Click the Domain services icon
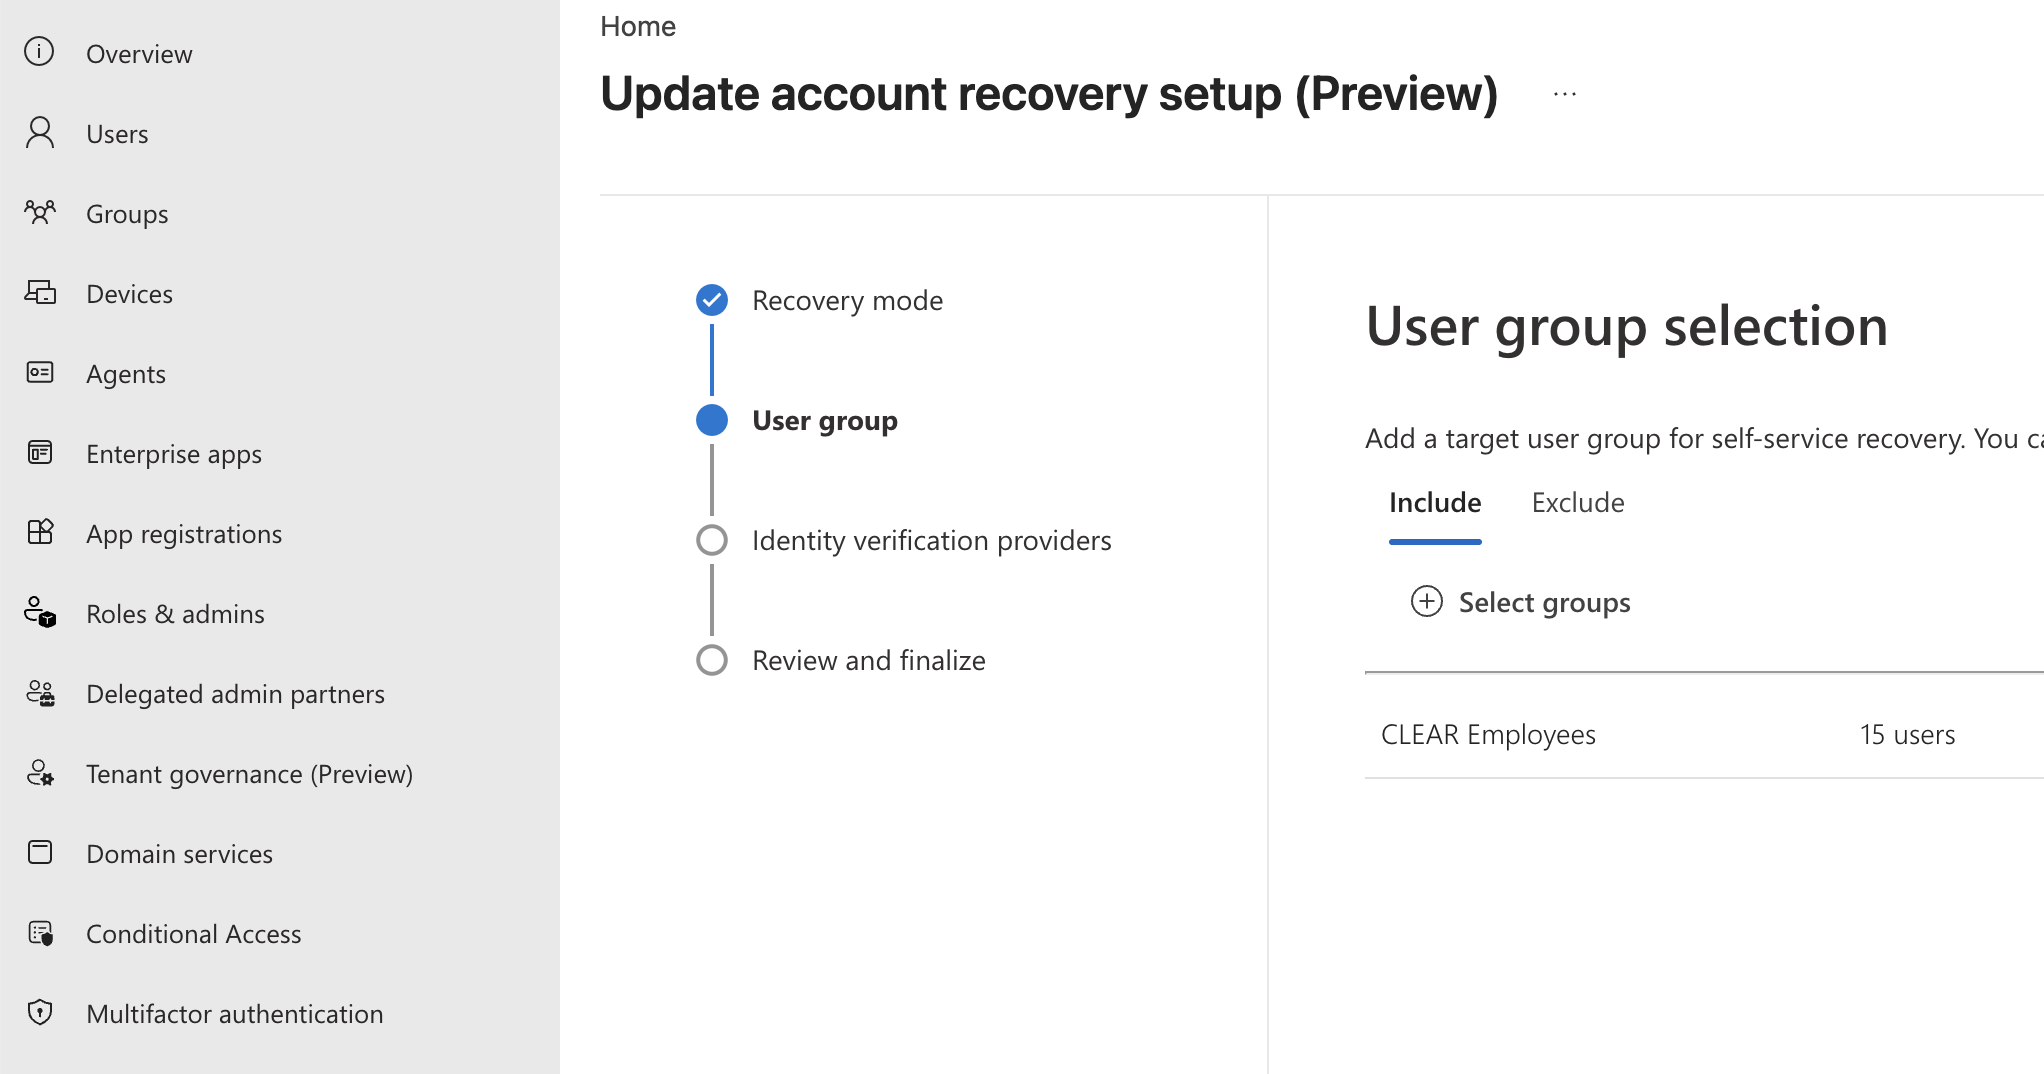 click(x=39, y=852)
